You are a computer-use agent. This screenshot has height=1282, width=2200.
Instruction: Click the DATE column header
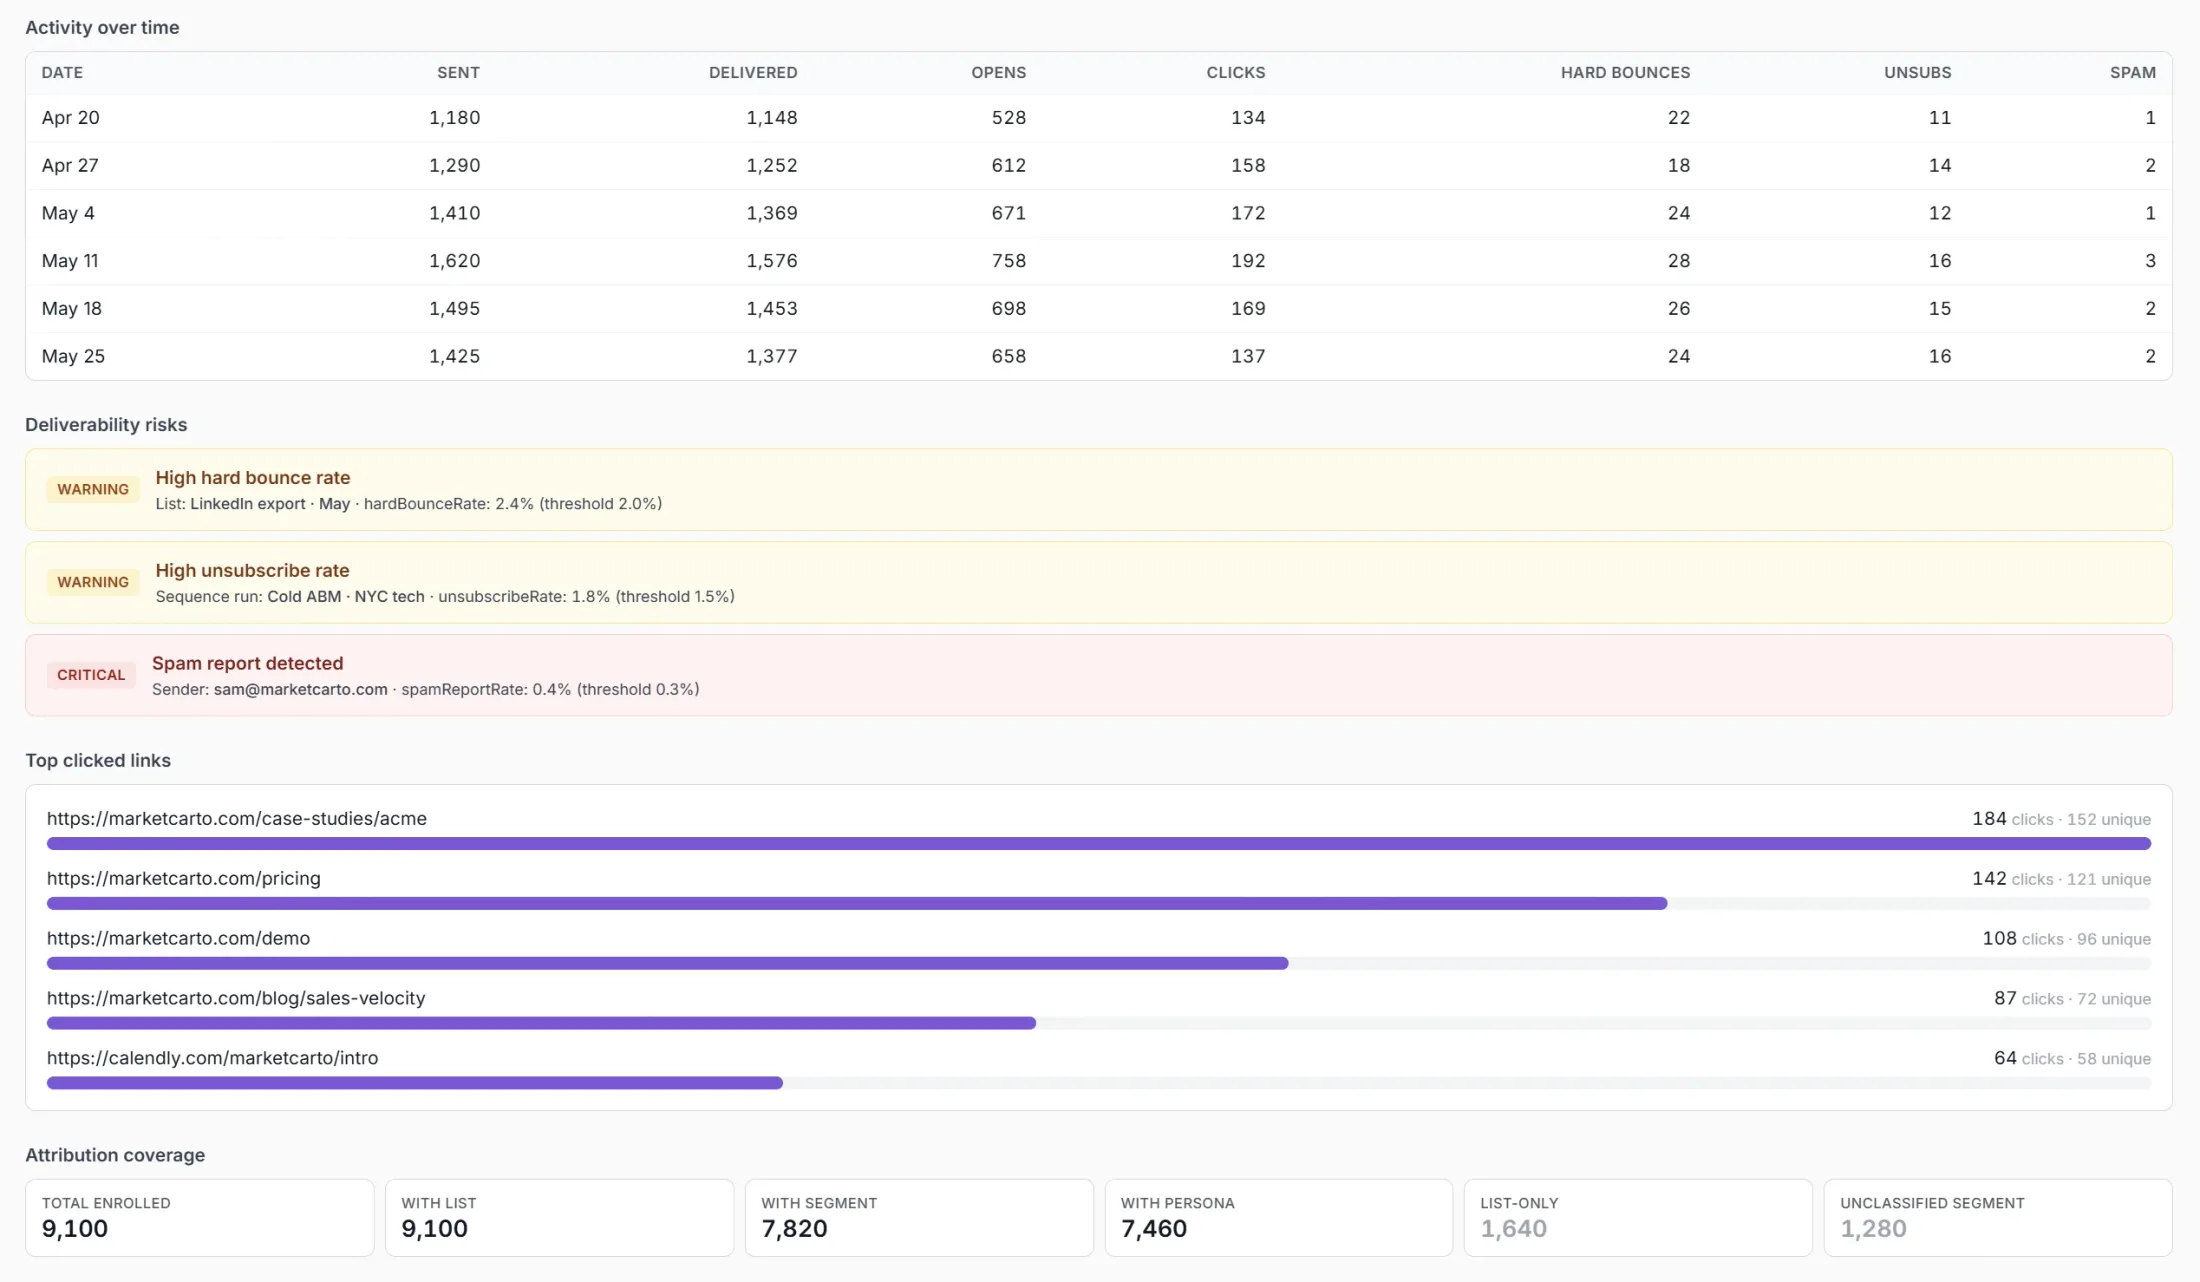coord(62,73)
